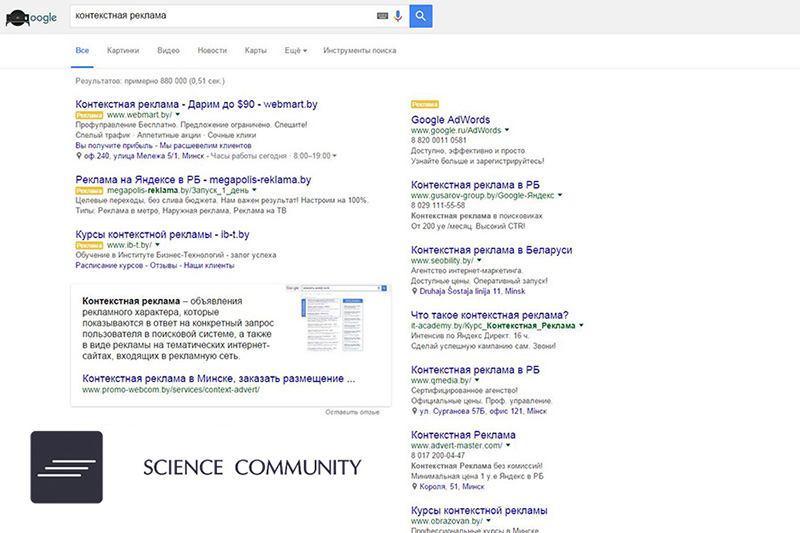The width and height of the screenshot is (800, 533).
Task: Expand arrow next to www.seobility.by/
Action: point(479,261)
